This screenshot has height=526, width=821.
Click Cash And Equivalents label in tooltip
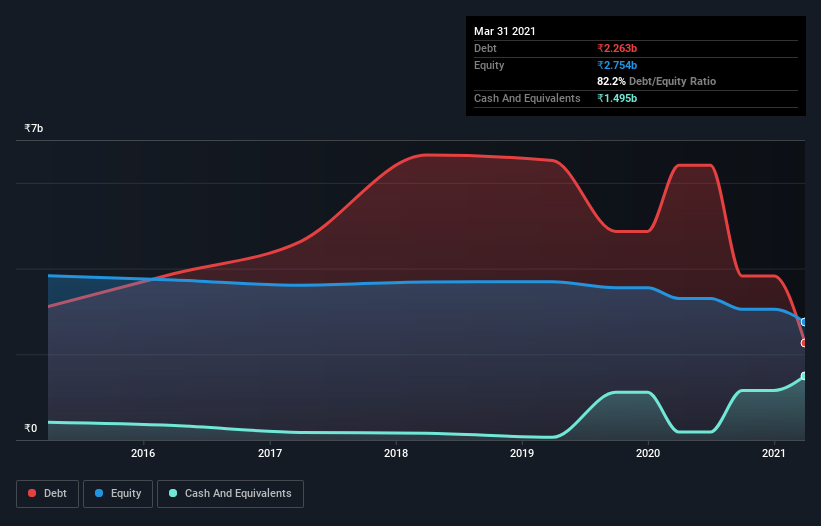tap(527, 98)
